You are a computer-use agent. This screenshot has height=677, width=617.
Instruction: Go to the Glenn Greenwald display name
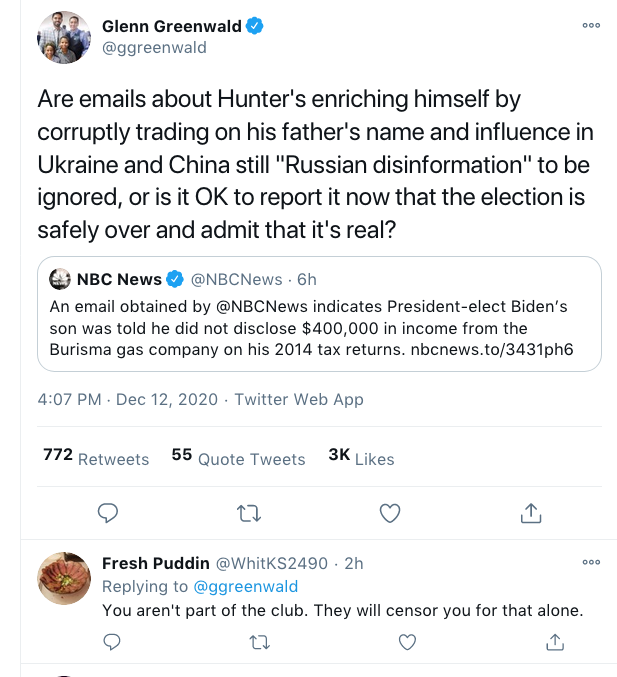click(171, 26)
